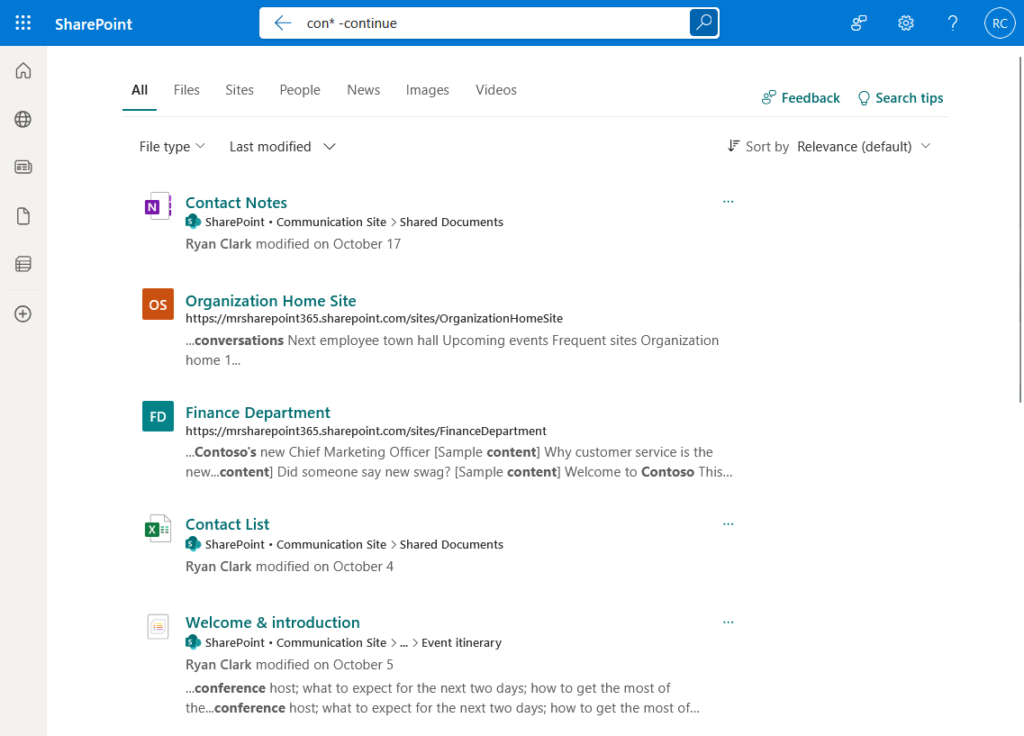Switch to the Images tab

coord(427,90)
